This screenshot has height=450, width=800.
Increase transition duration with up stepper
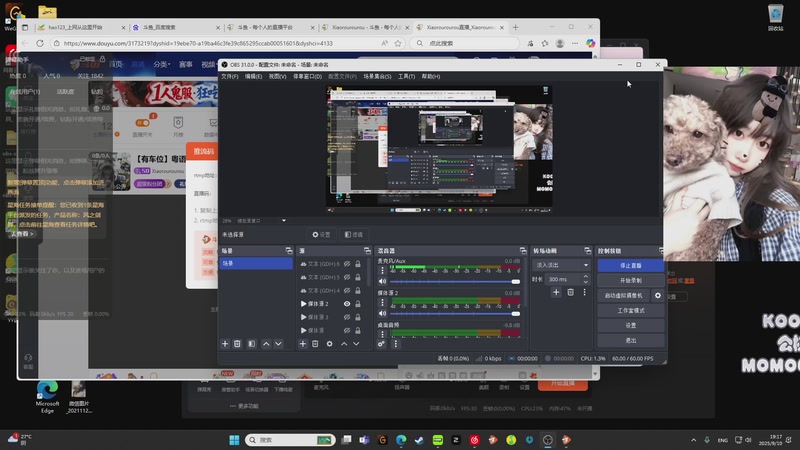(x=586, y=277)
